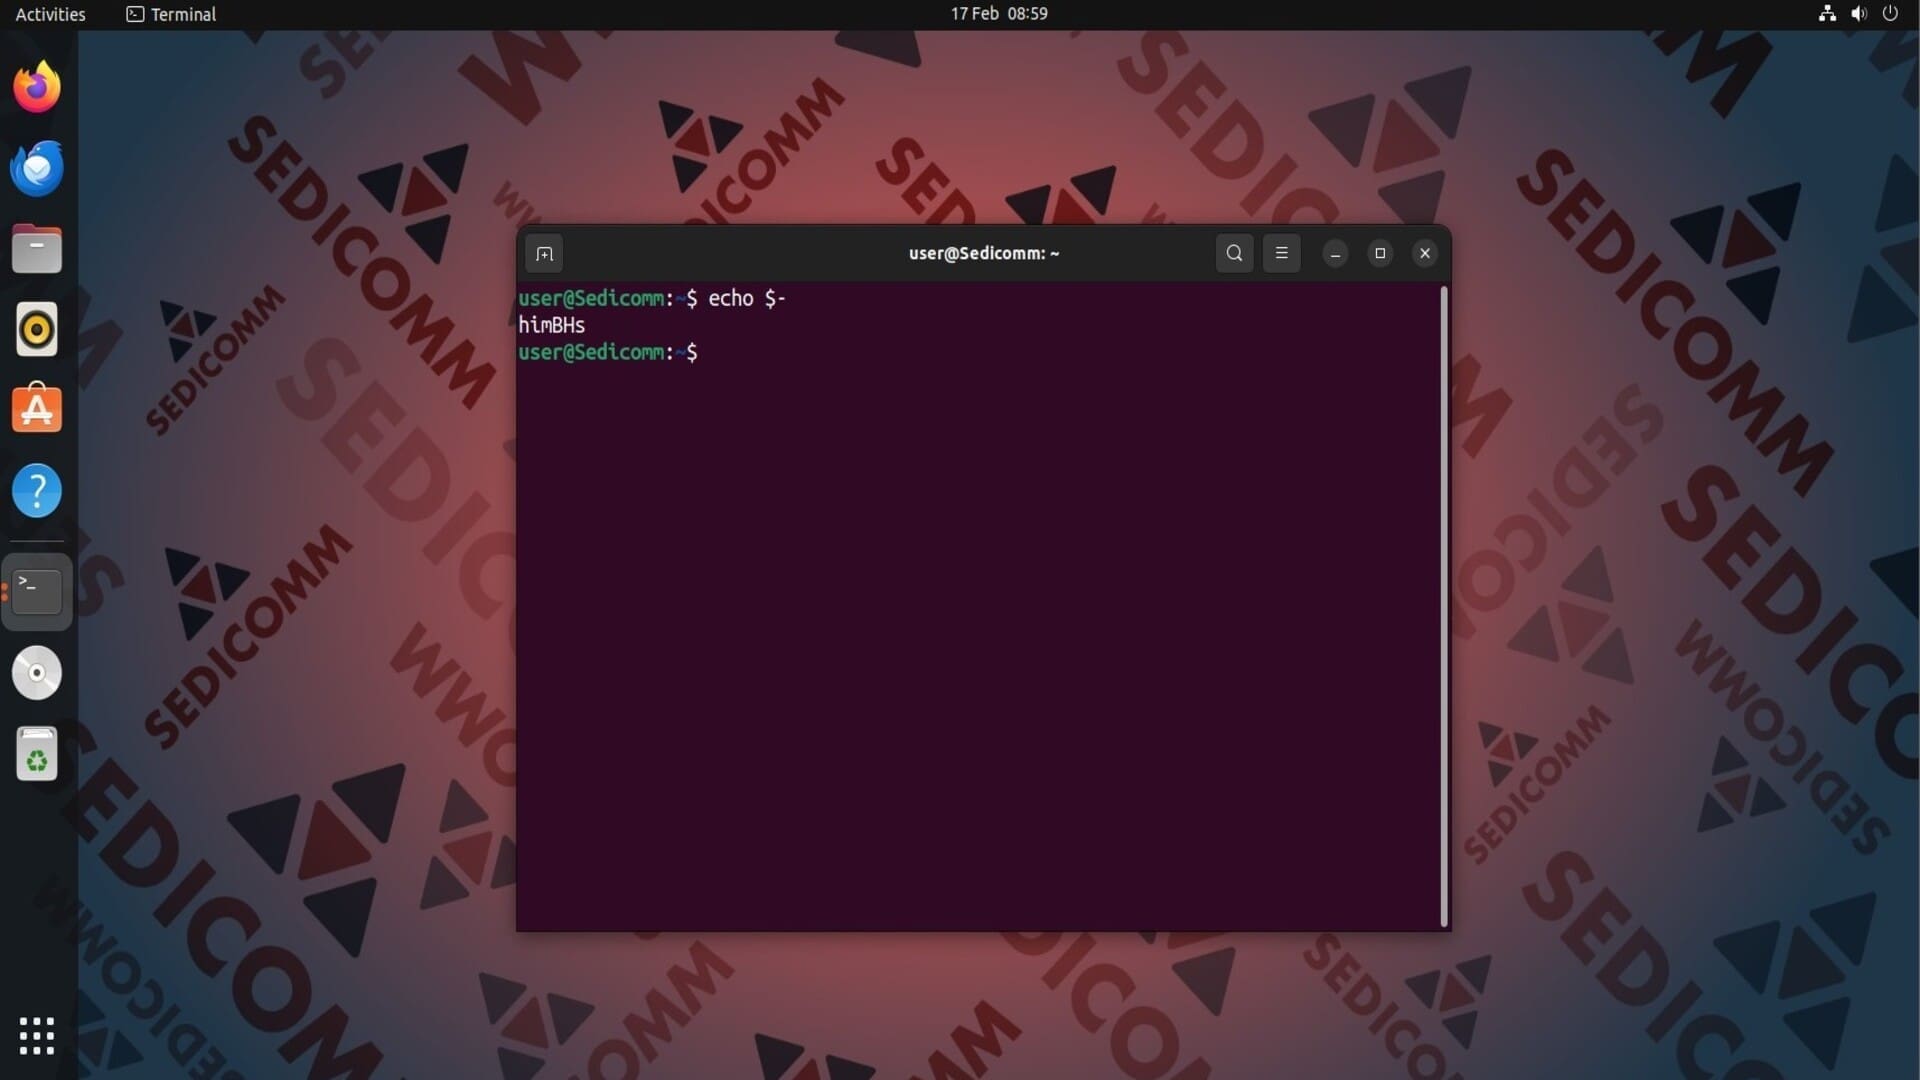Close the terminal window

pos(1425,253)
